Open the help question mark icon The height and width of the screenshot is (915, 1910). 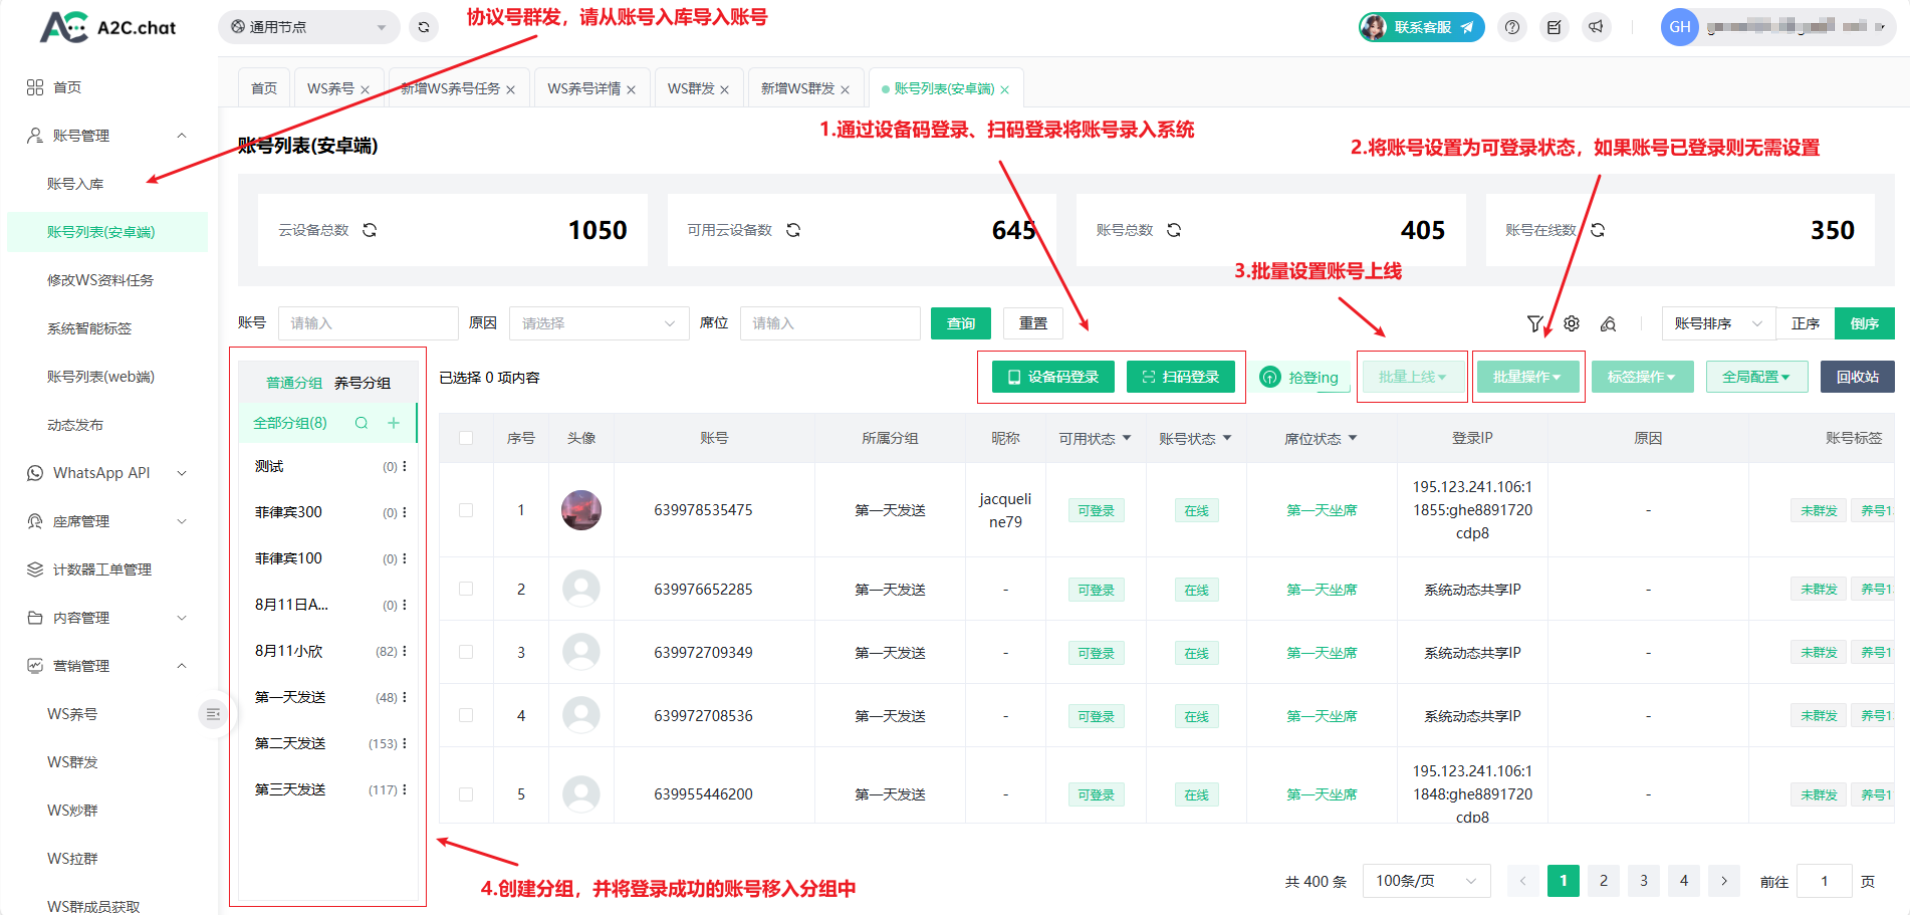[1512, 27]
